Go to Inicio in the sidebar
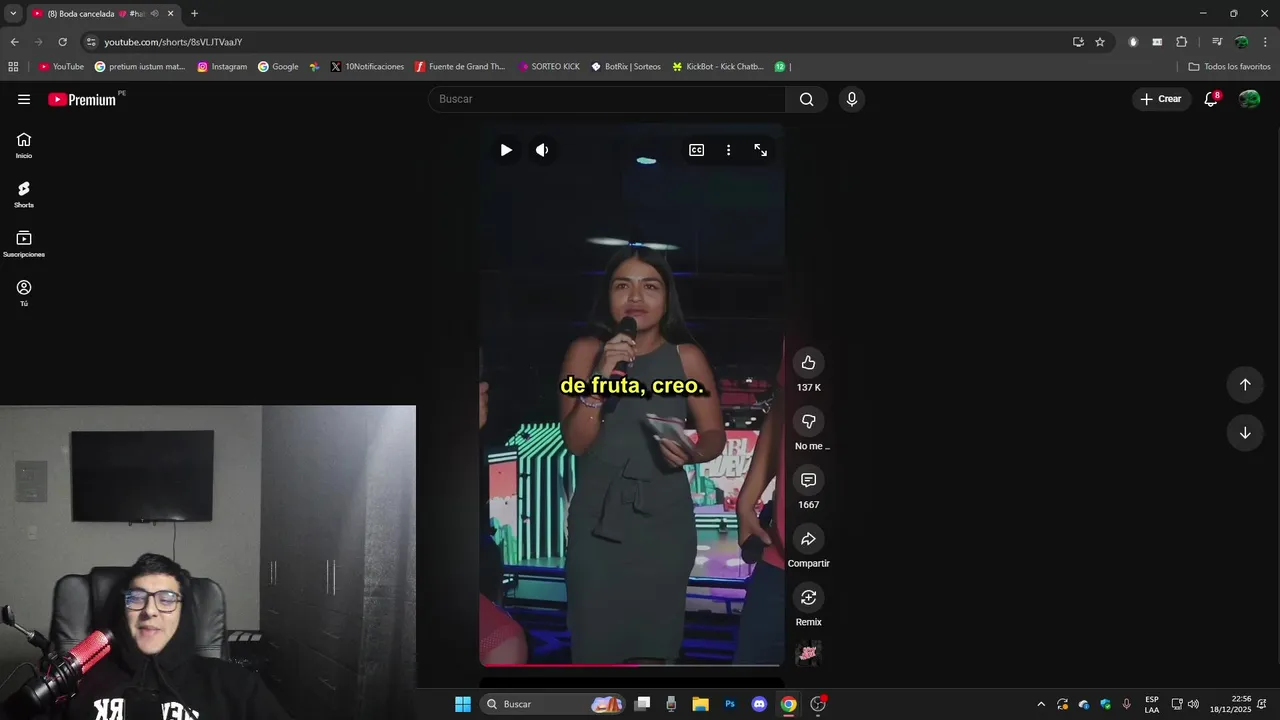Image resolution: width=1280 pixels, height=720 pixels. (24, 145)
